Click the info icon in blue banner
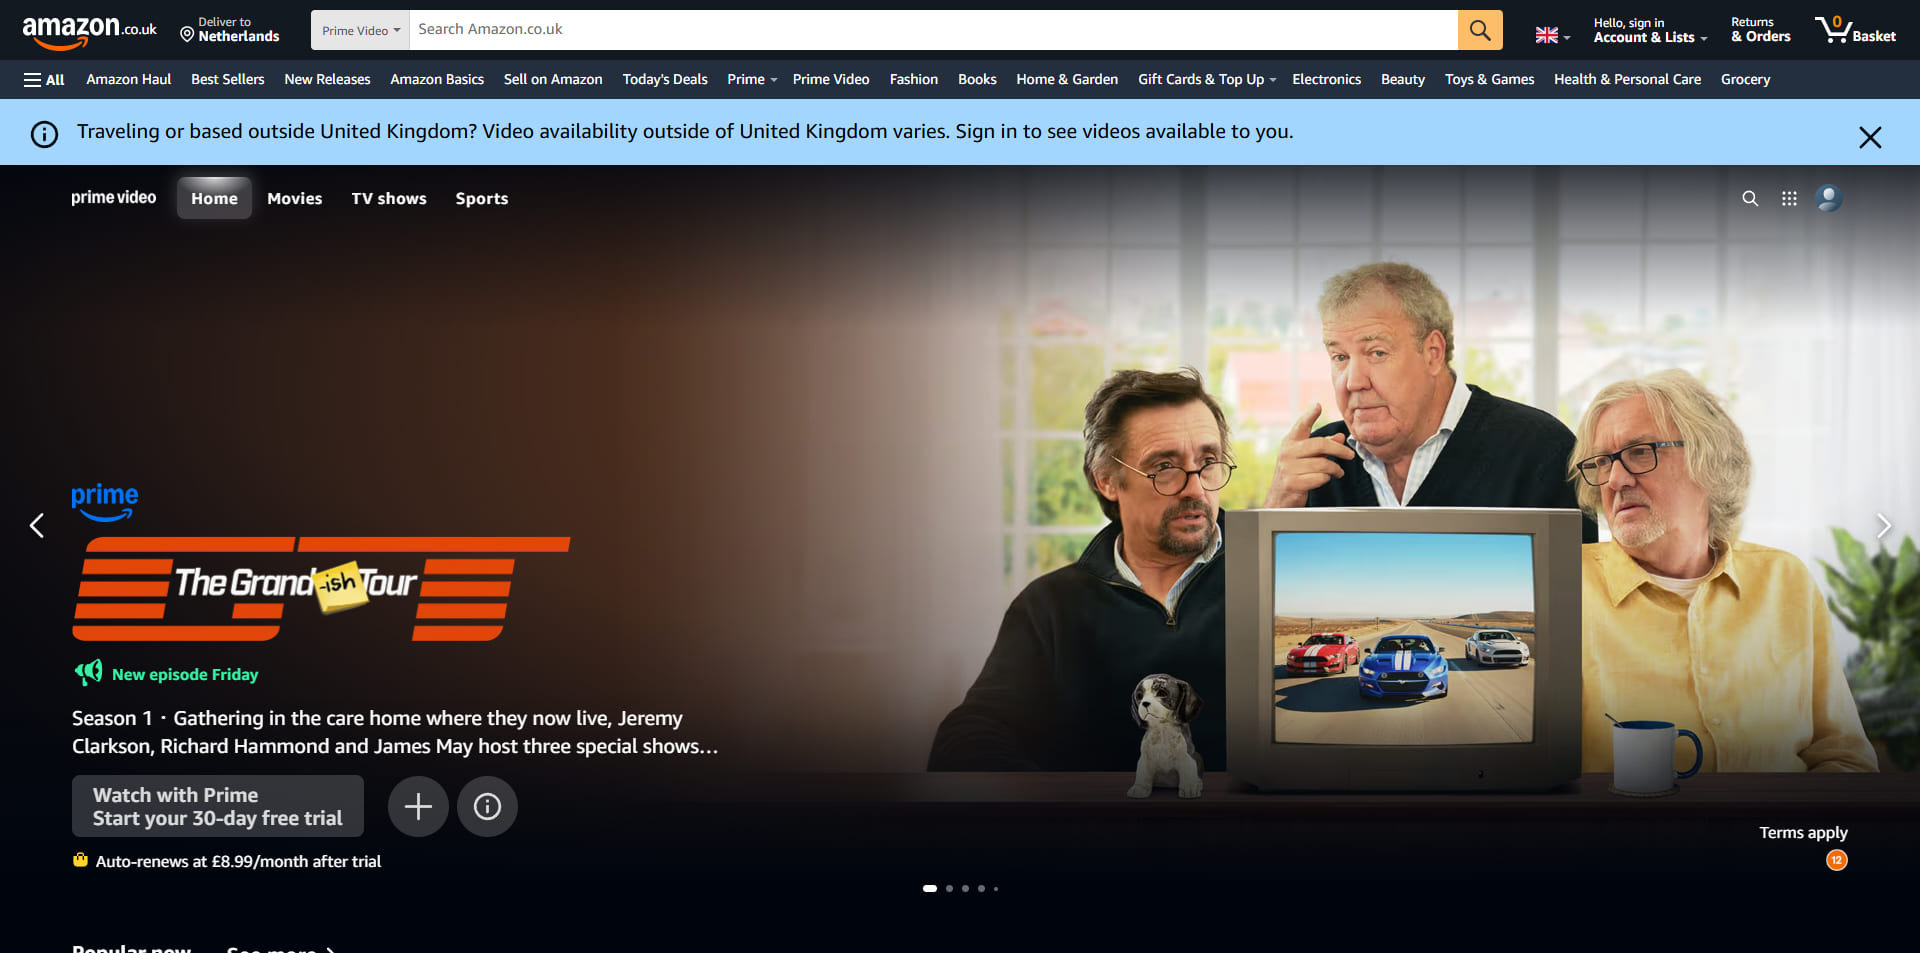The image size is (1920, 953). tap(44, 134)
